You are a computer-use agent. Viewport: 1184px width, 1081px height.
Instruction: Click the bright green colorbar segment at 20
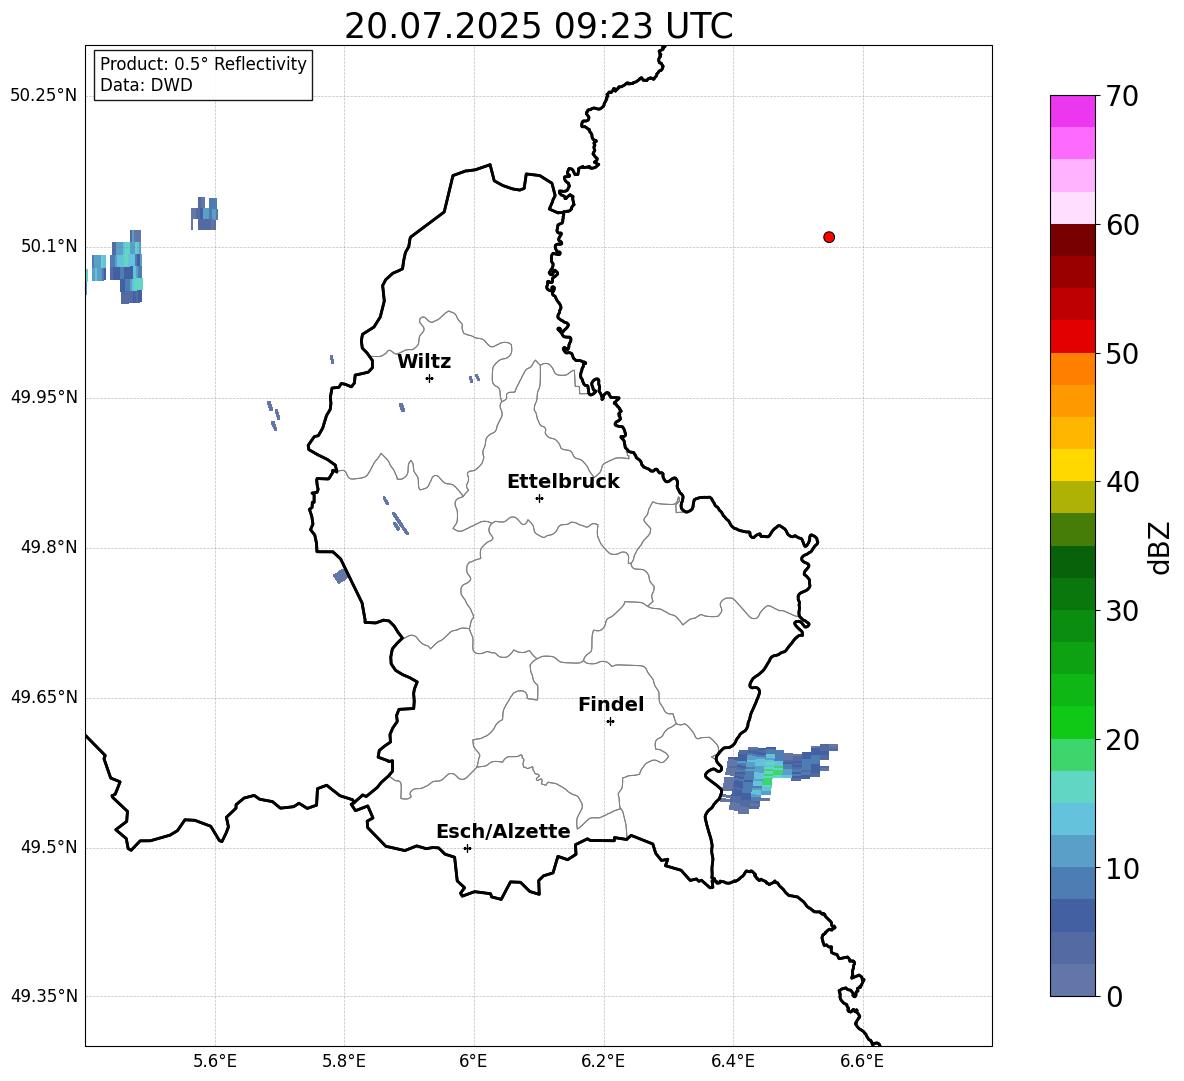point(1072,722)
